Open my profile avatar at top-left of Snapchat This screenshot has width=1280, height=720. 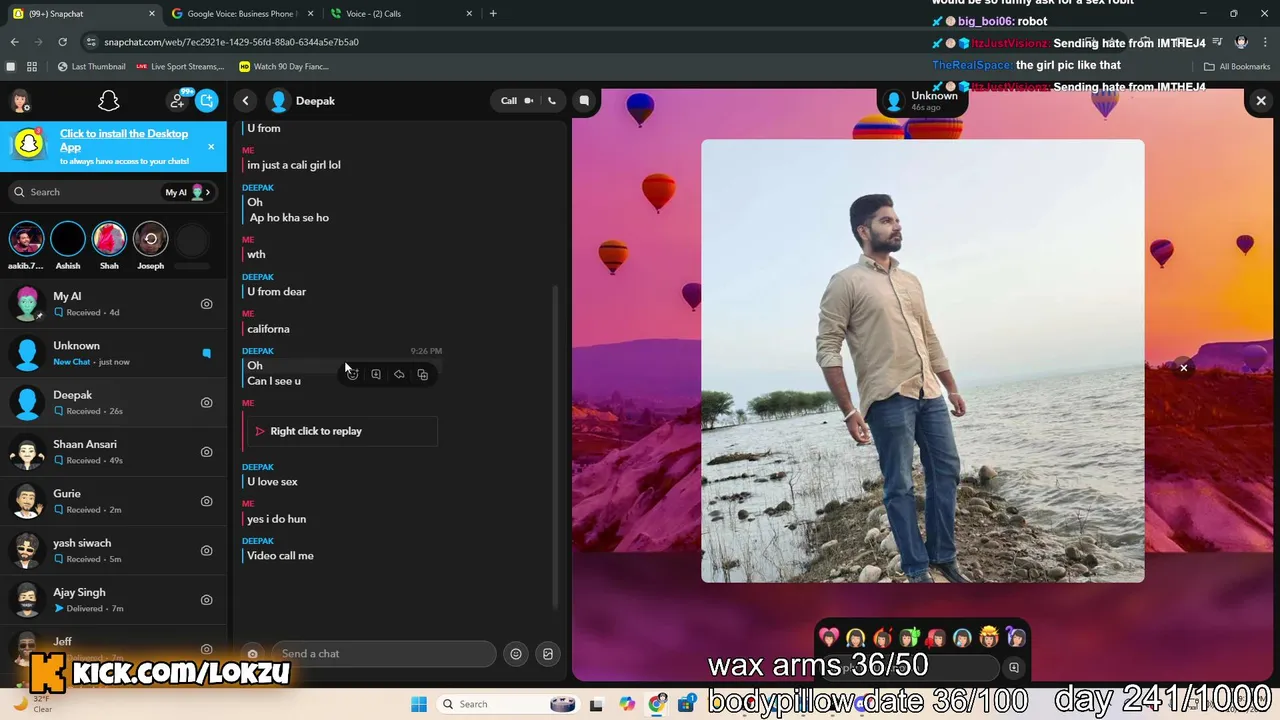tap(20, 101)
